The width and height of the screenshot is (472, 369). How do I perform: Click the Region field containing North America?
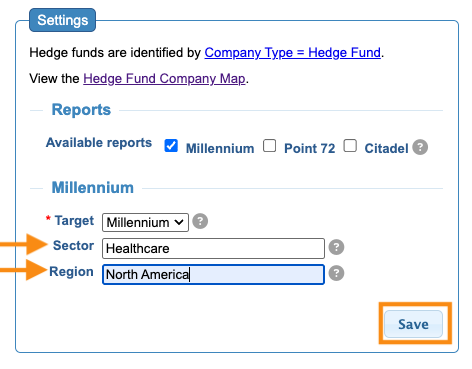tap(213, 274)
